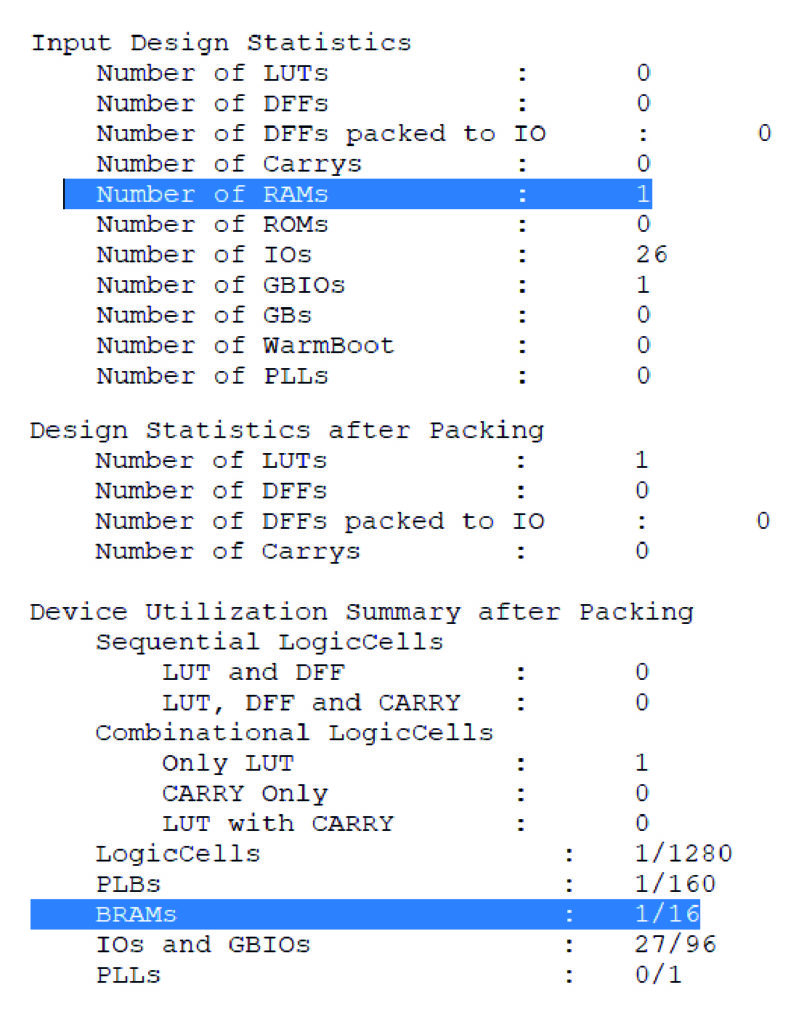
Task: Click the Number of IOs value 26
Action: pos(651,254)
